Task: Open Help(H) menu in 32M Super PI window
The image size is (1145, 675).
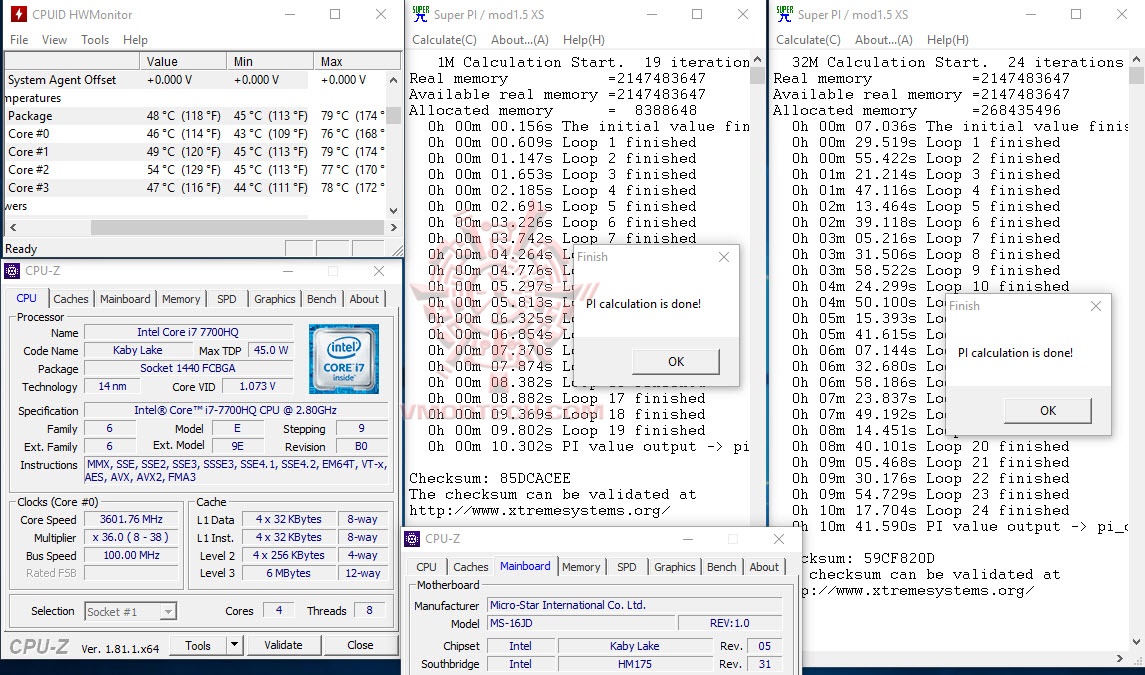Action: click(948, 39)
